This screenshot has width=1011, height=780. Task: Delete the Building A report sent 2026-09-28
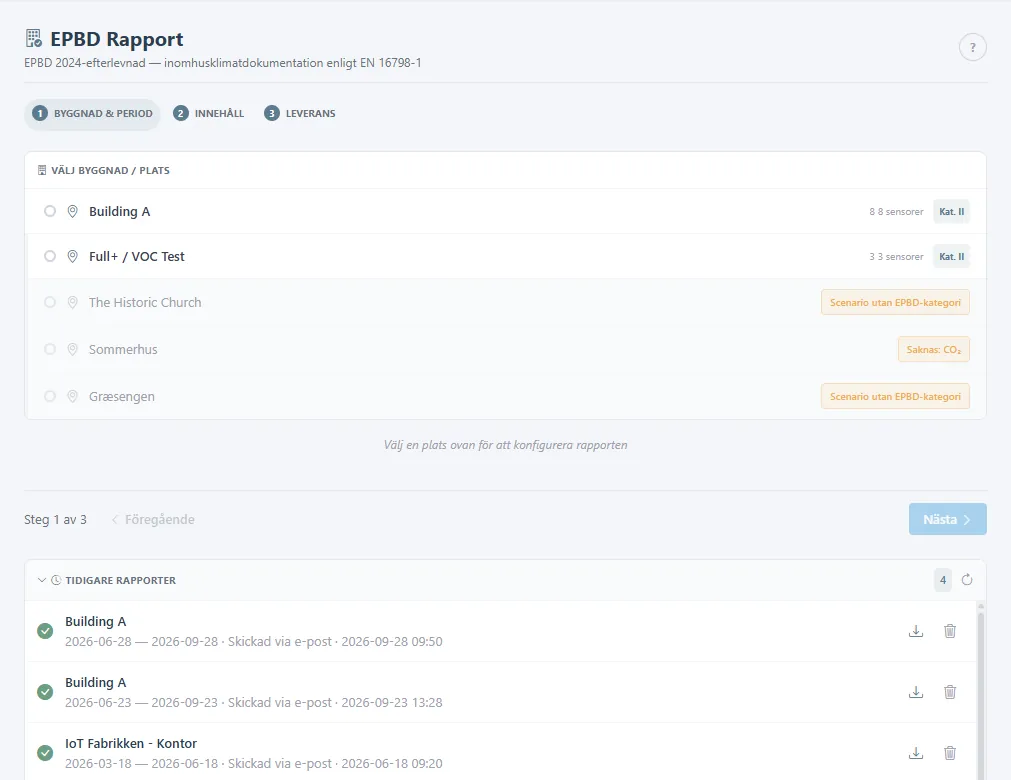click(x=950, y=631)
